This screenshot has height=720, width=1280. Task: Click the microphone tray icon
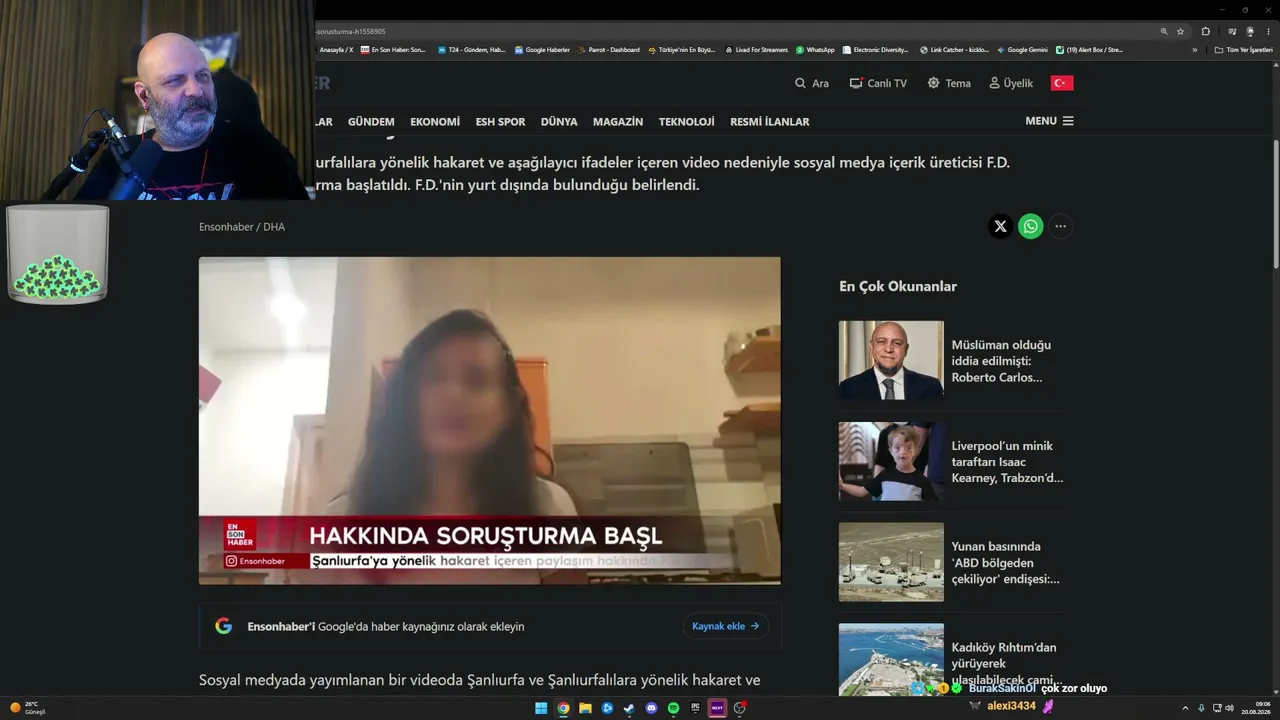point(1201,708)
